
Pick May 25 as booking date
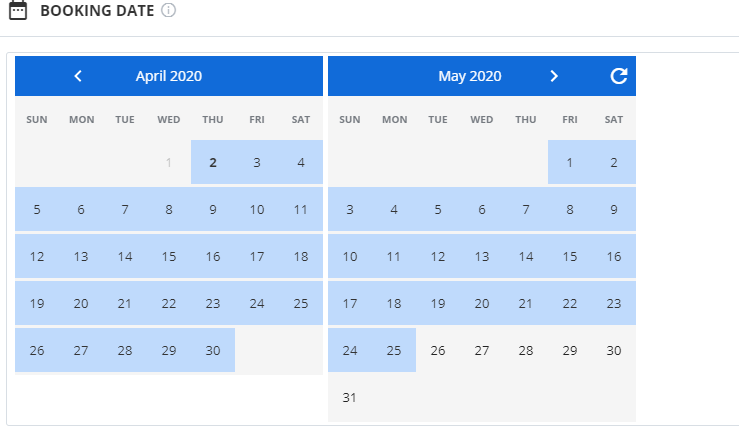click(x=394, y=351)
